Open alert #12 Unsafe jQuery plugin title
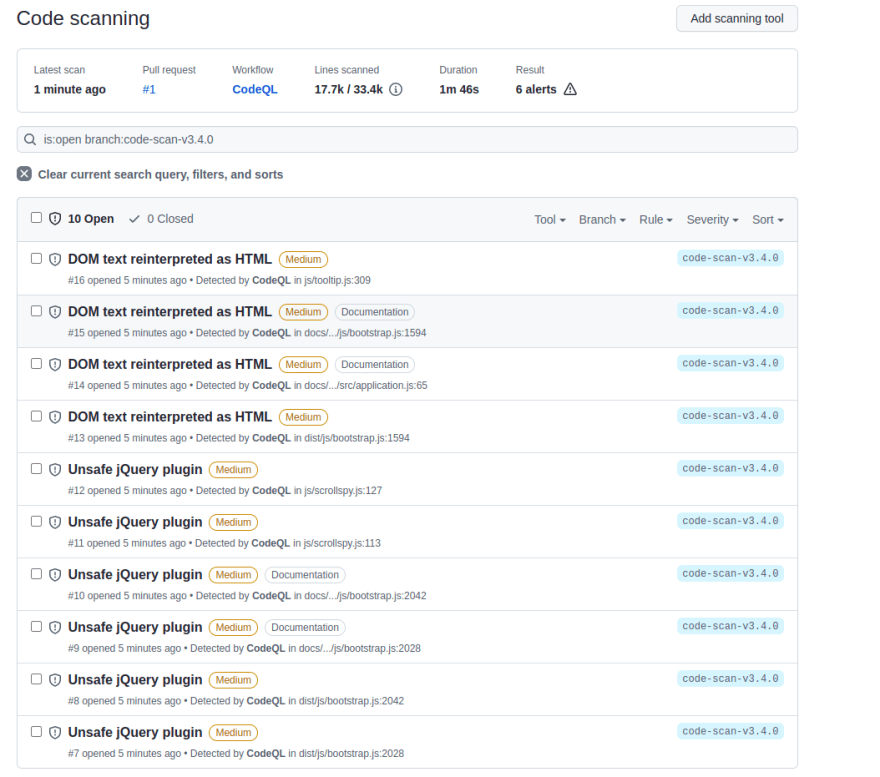880x777 pixels. [135, 469]
